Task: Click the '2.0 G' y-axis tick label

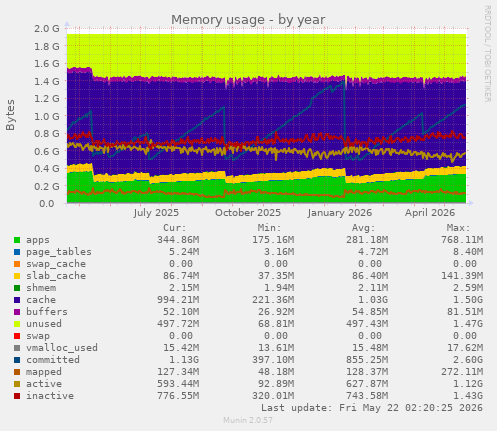Action: point(47,28)
